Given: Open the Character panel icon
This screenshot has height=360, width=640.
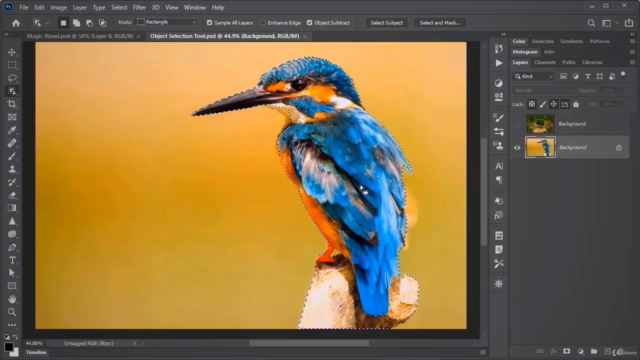Looking at the screenshot, I should pyautogui.click(x=499, y=166).
